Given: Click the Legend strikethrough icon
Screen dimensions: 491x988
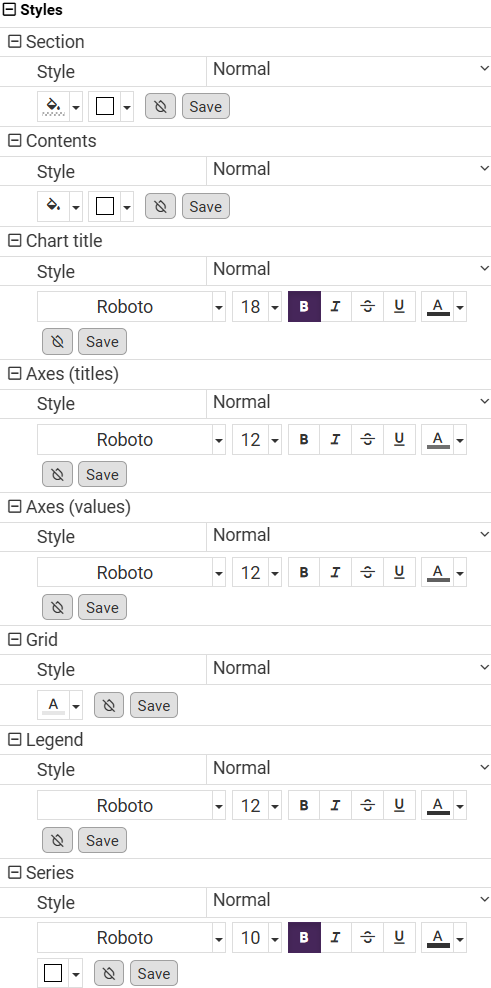Looking at the screenshot, I should pyautogui.click(x=367, y=805).
